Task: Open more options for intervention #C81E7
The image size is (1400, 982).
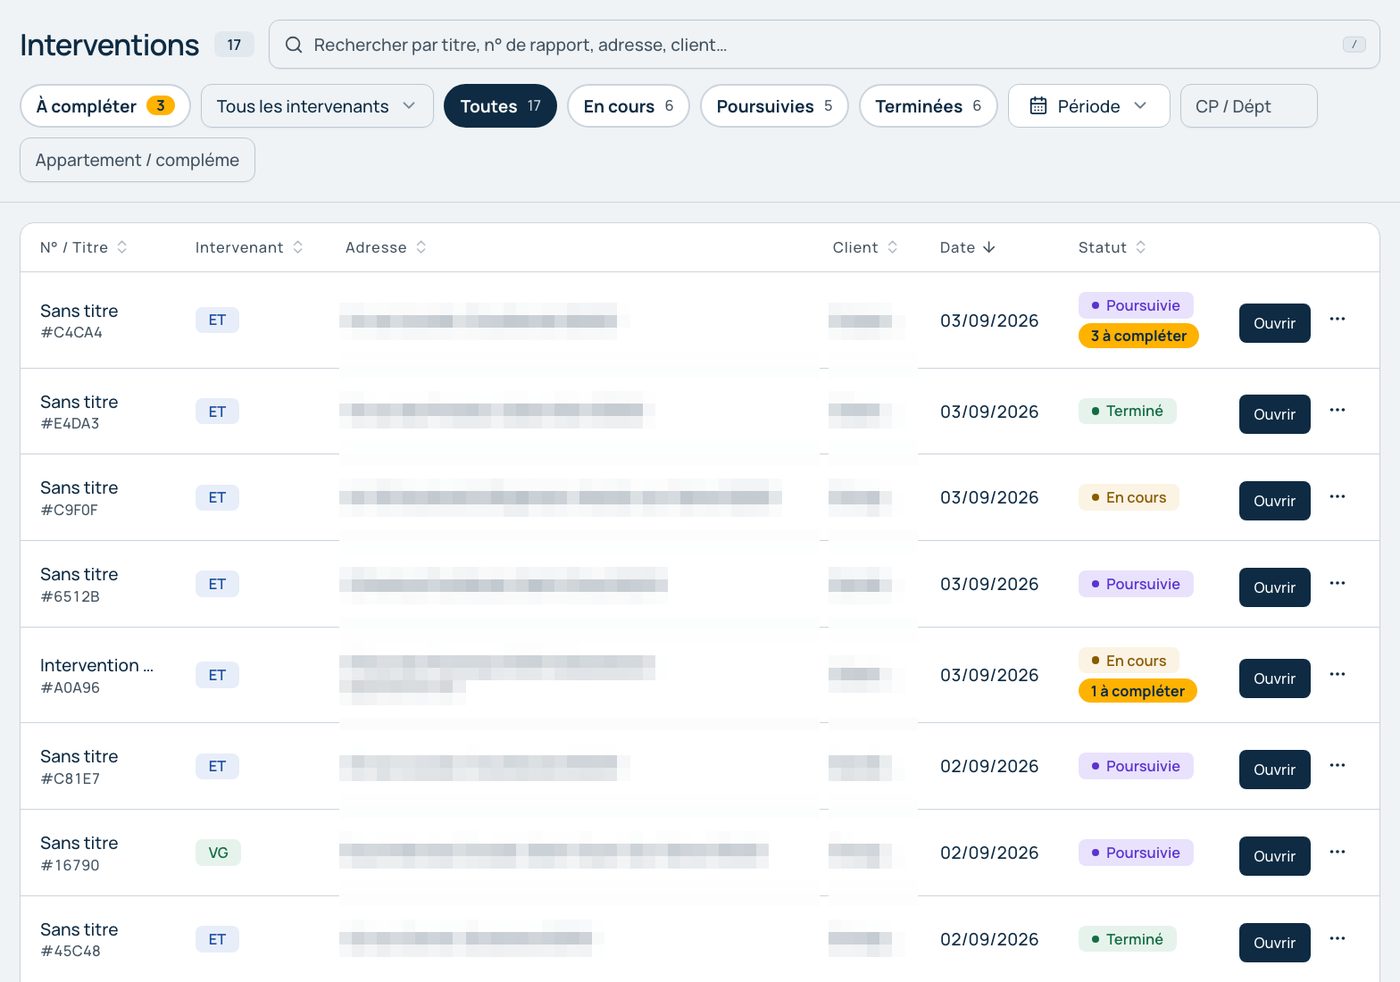Action: [x=1337, y=765]
